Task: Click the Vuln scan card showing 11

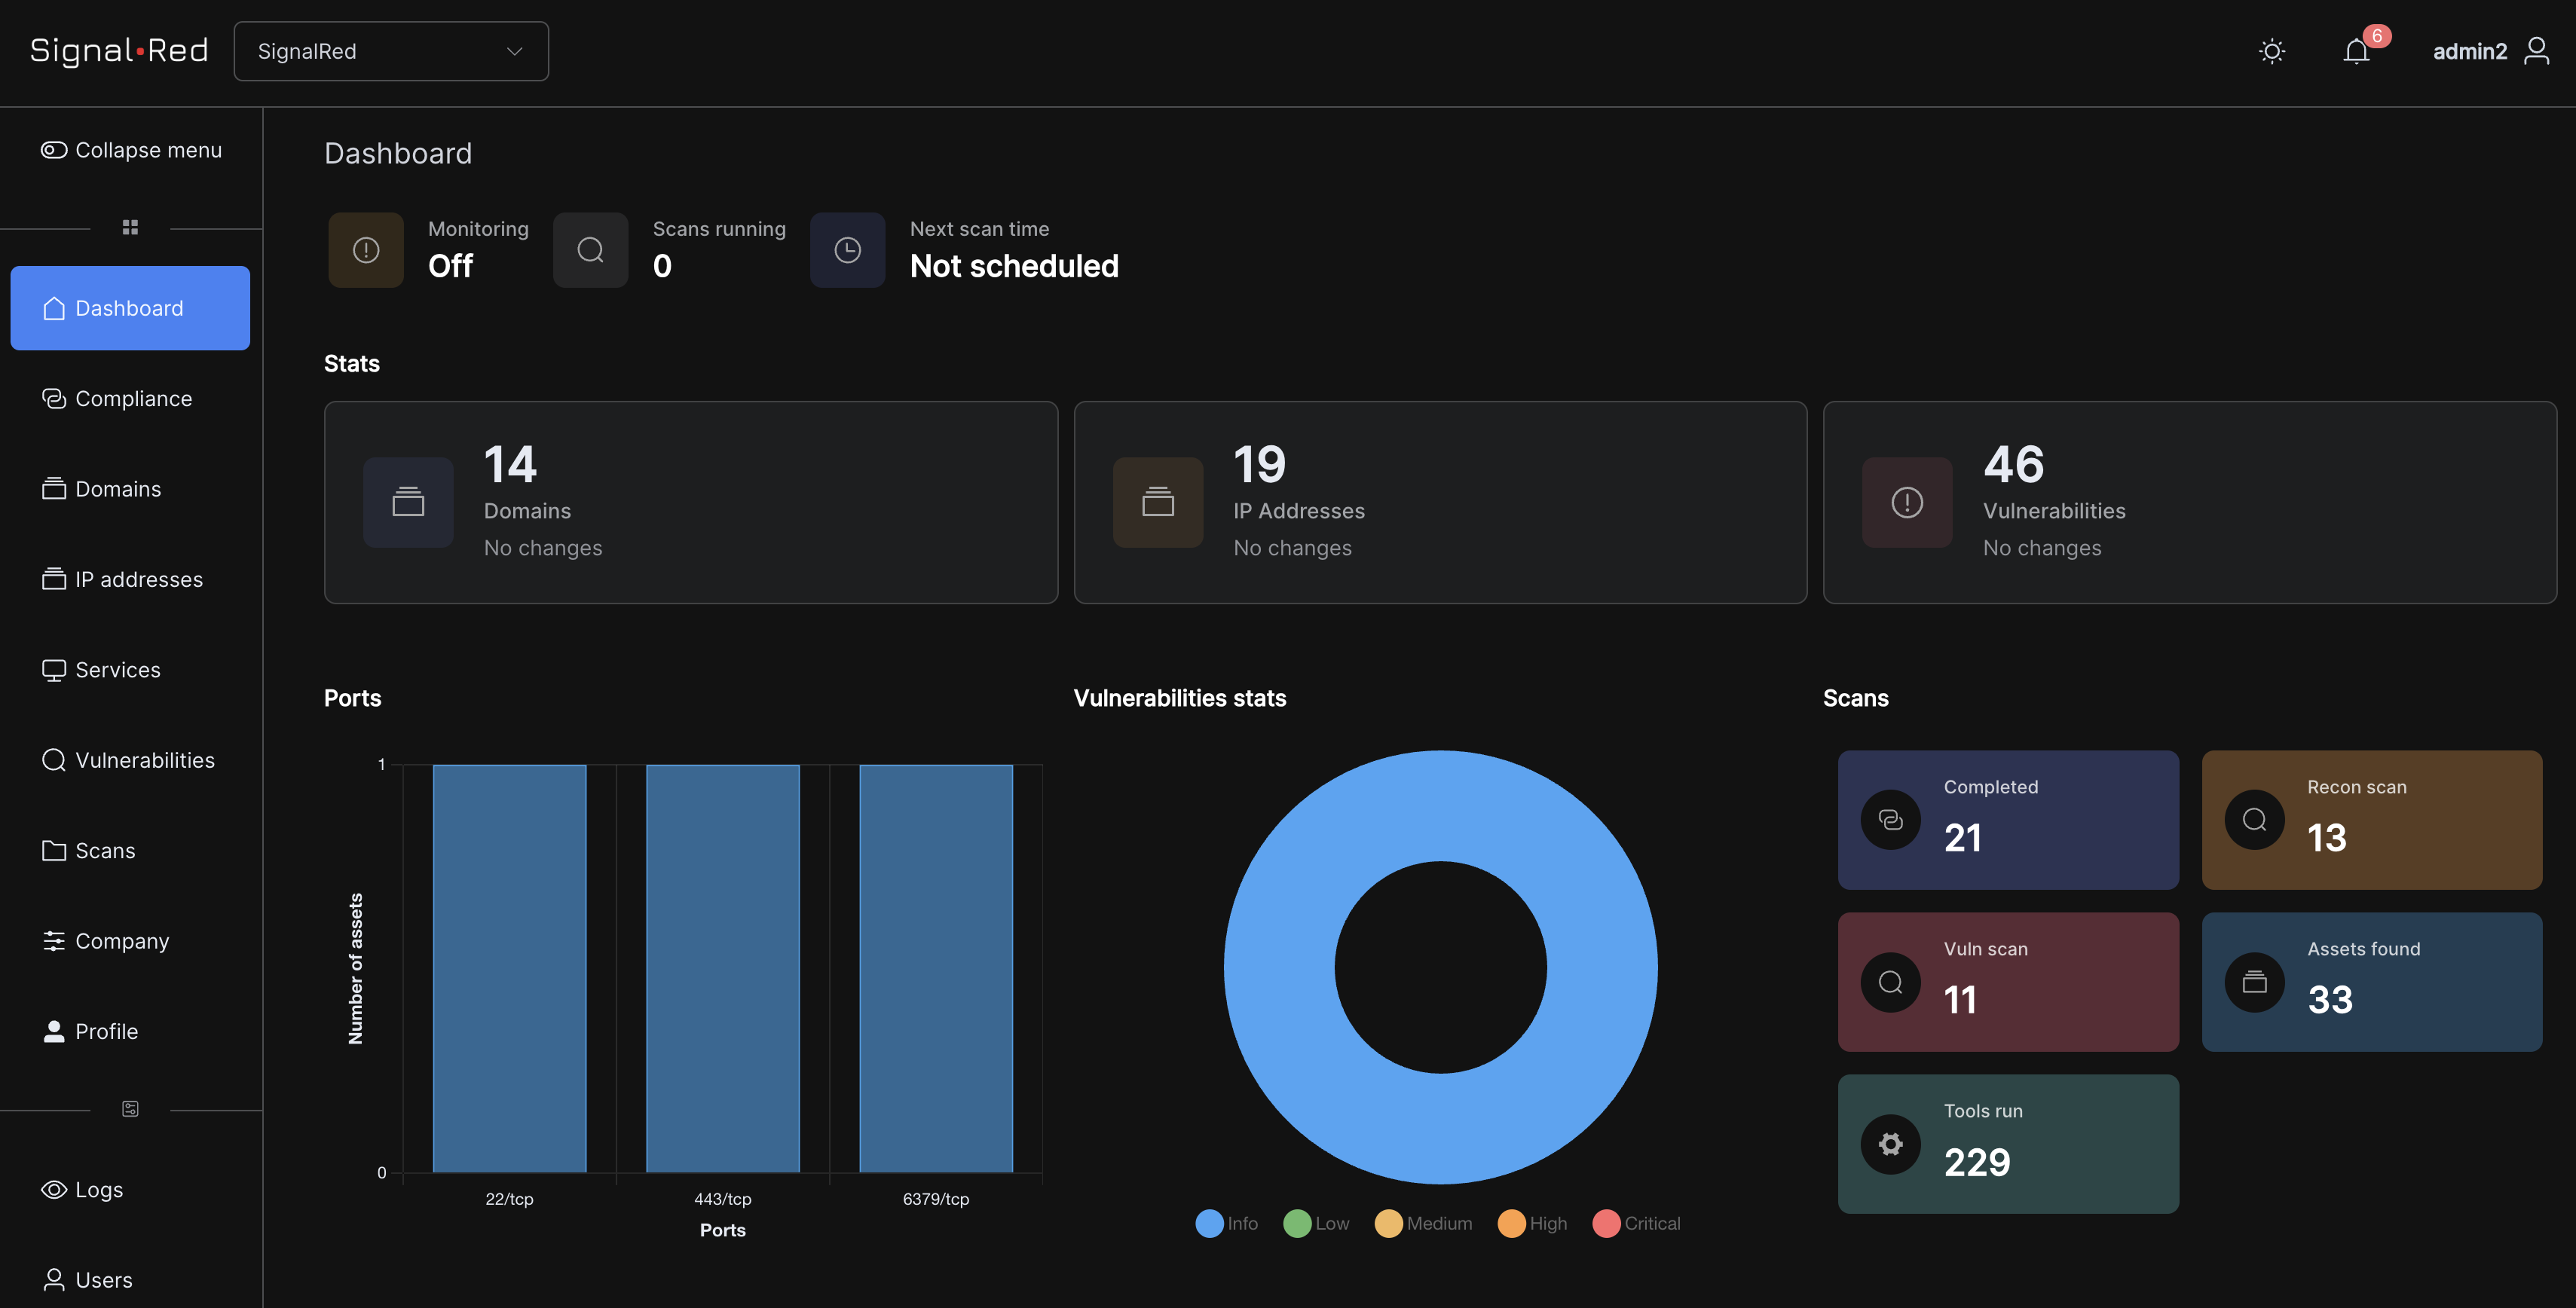Action: point(2007,982)
